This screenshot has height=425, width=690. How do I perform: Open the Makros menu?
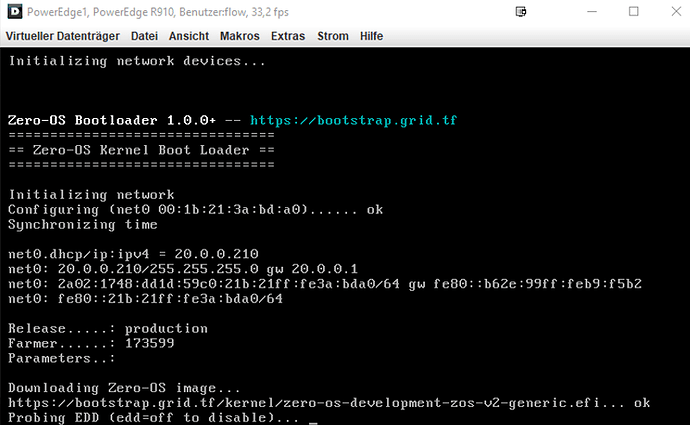[x=240, y=36]
